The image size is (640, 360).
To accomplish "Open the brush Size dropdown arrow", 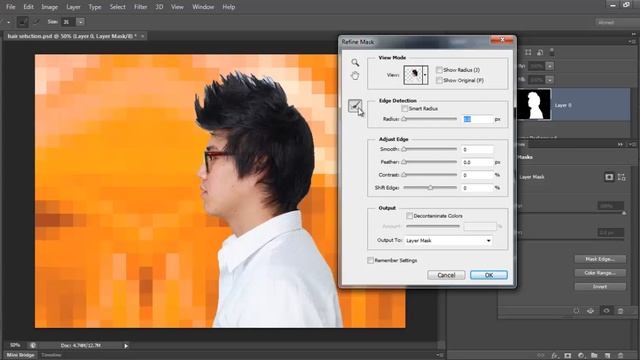I will (x=81, y=22).
